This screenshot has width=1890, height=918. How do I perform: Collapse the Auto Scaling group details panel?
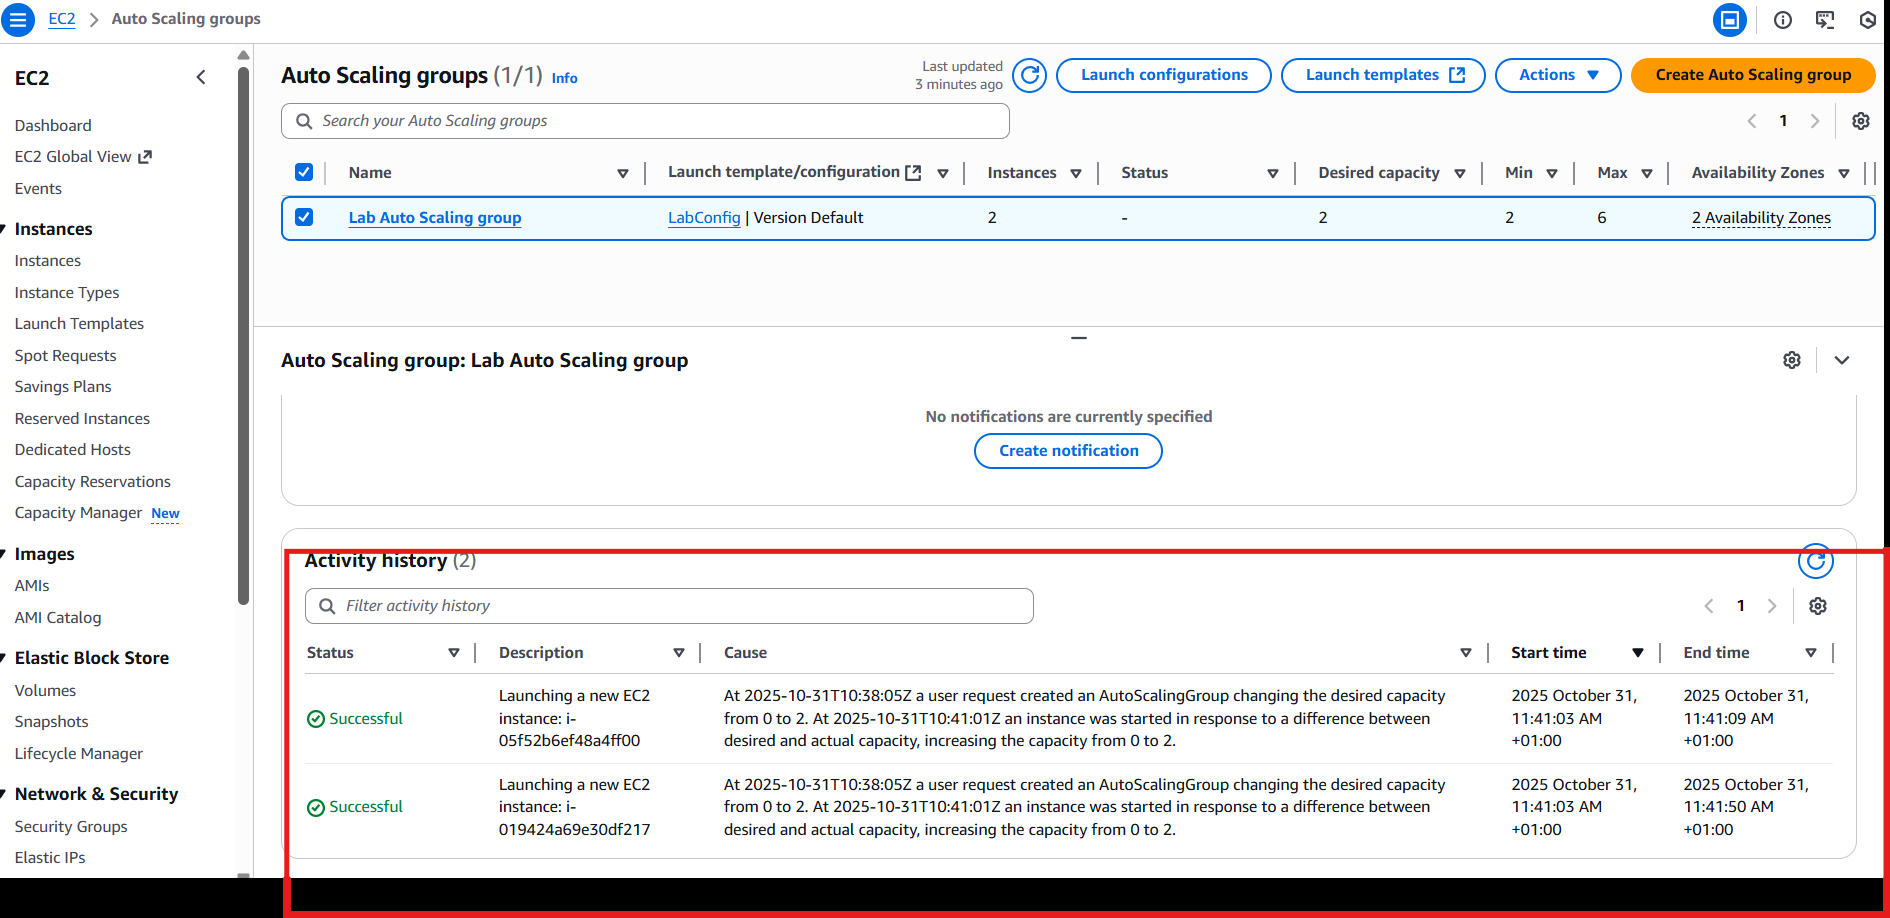click(1841, 360)
